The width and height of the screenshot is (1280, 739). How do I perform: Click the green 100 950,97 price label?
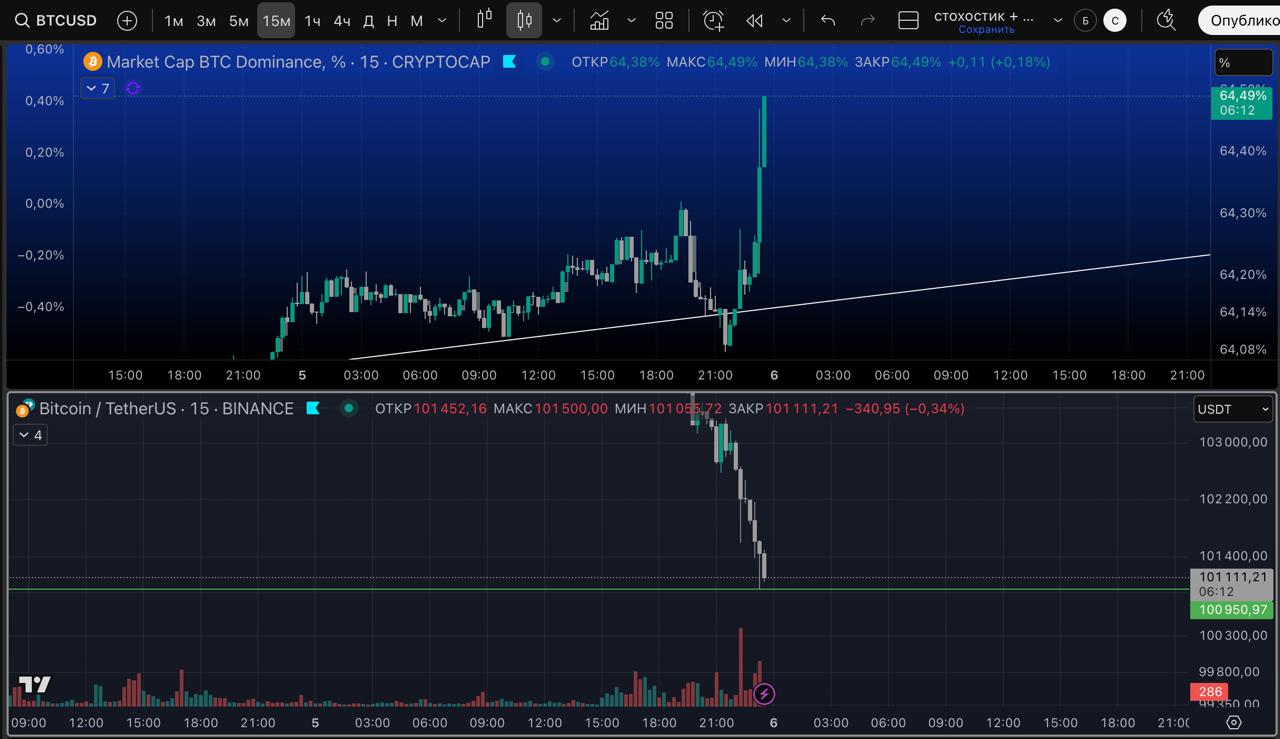point(1232,610)
